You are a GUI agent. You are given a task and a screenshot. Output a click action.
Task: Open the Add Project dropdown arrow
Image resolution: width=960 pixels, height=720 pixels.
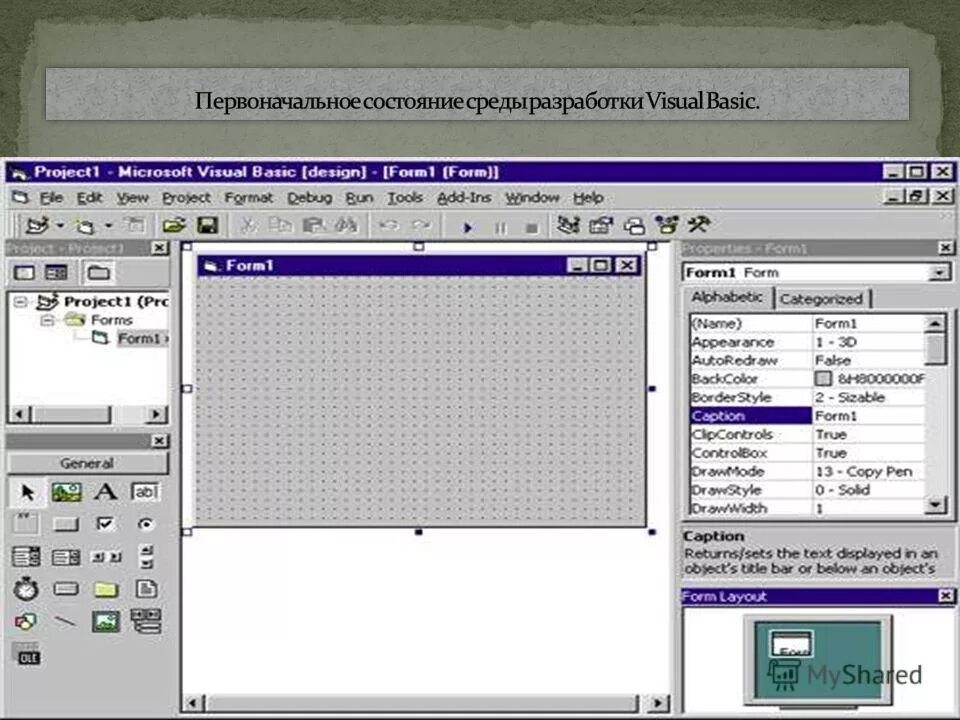pyautogui.click(x=59, y=226)
